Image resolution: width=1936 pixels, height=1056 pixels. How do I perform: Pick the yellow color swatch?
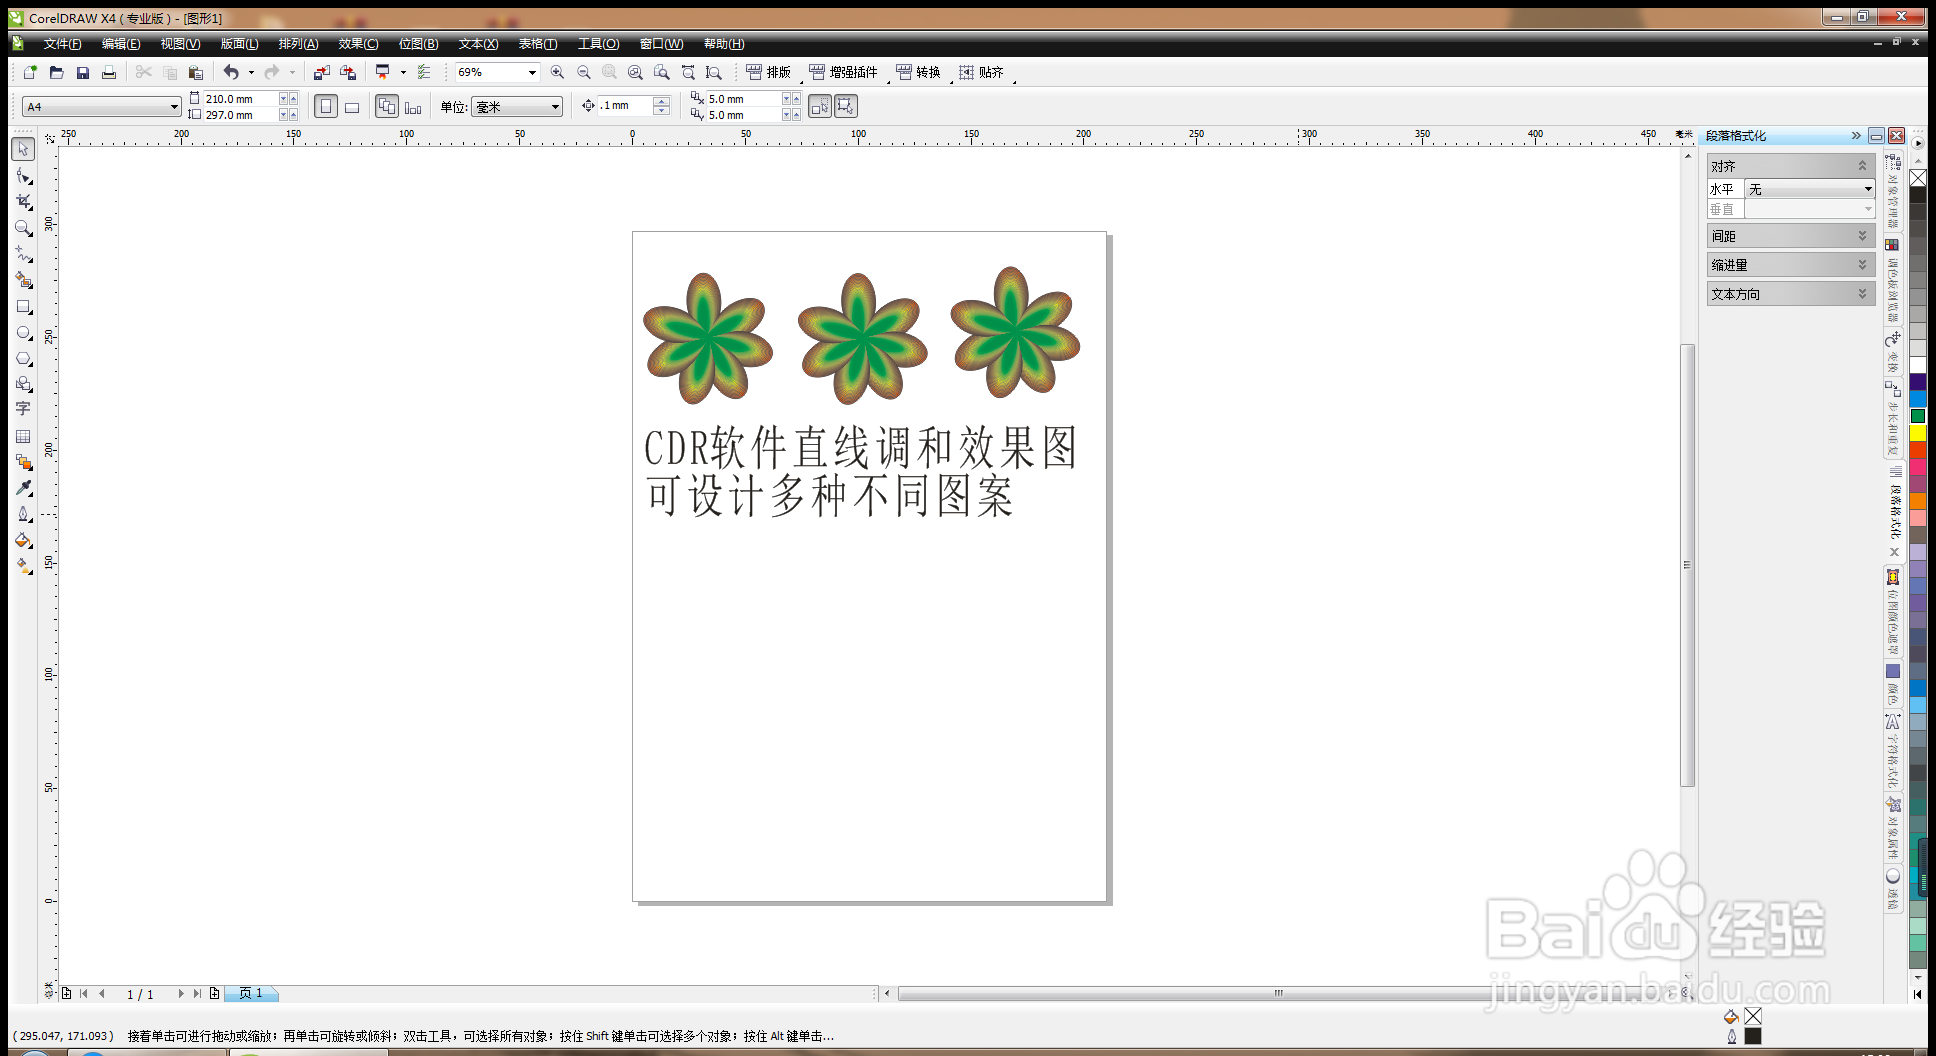tap(1918, 433)
